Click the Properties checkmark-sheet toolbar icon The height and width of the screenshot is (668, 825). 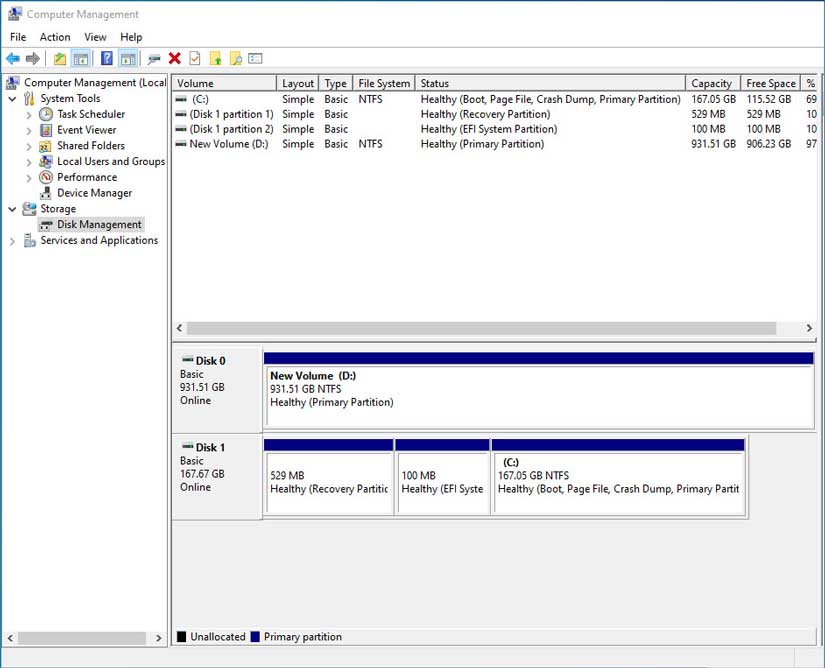(x=195, y=59)
